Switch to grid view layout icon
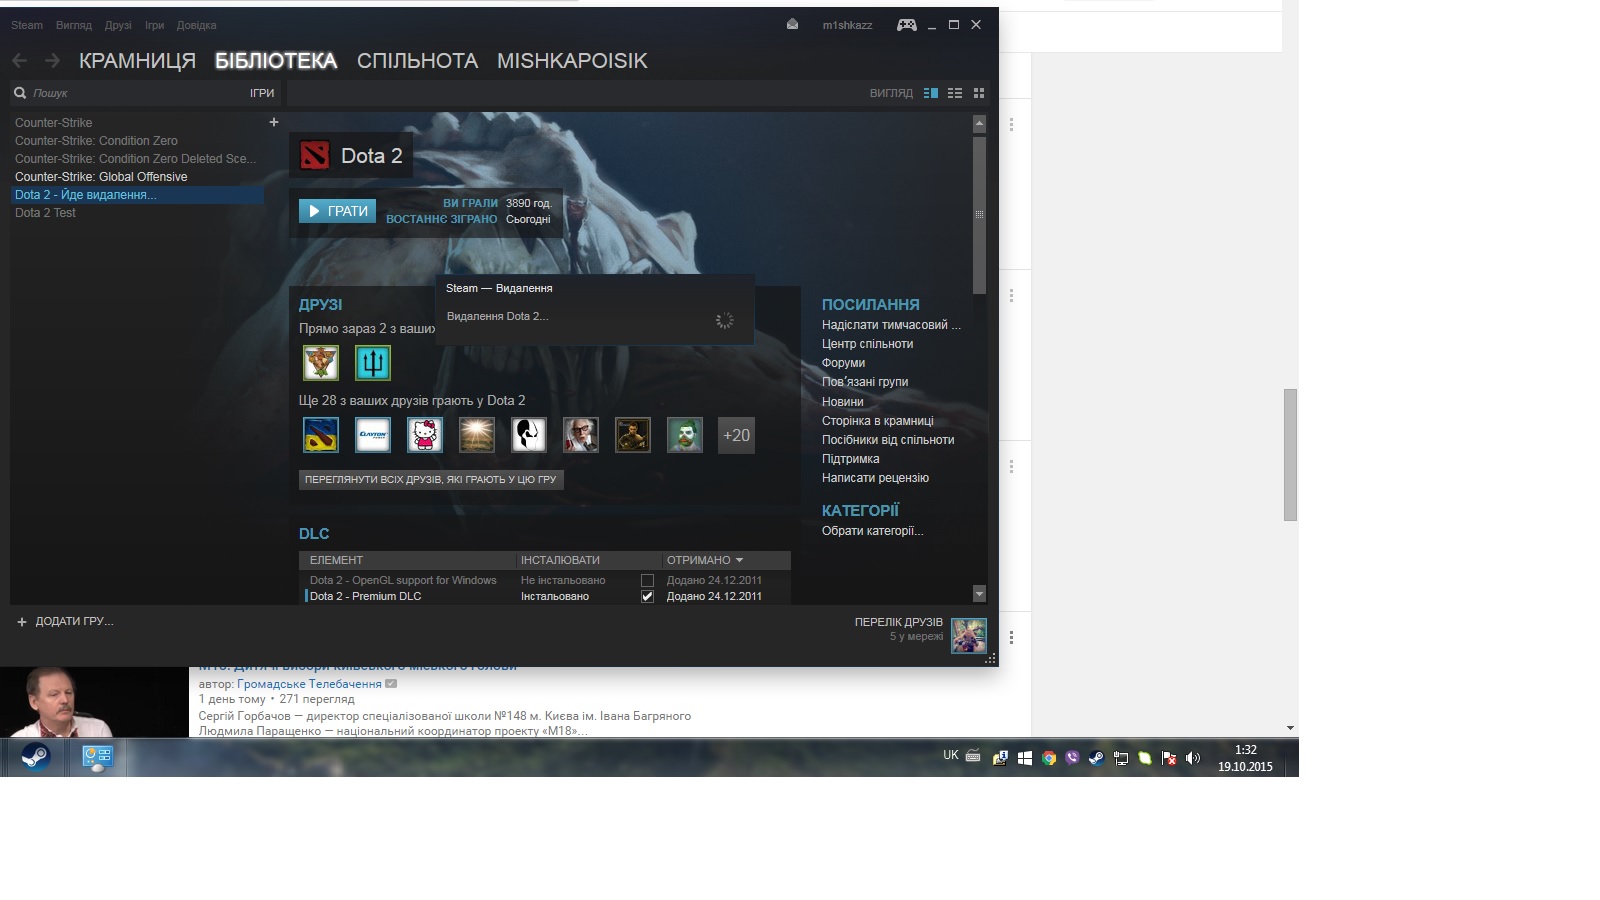 click(979, 93)
